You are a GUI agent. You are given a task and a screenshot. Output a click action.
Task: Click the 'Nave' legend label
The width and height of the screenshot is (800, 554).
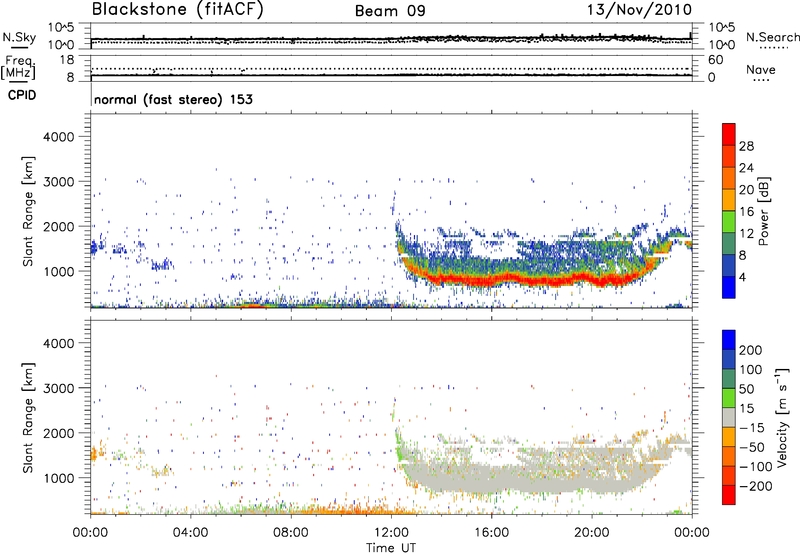761,69
